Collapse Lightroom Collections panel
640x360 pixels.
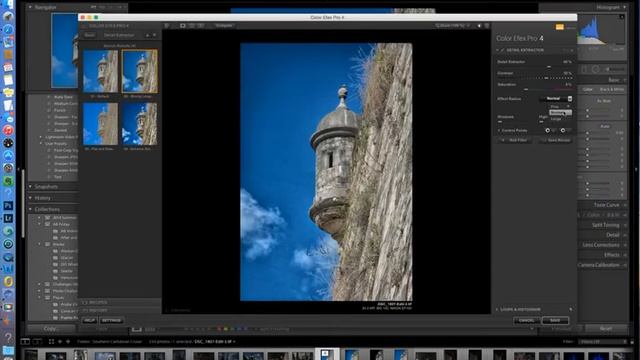[31, 209]
